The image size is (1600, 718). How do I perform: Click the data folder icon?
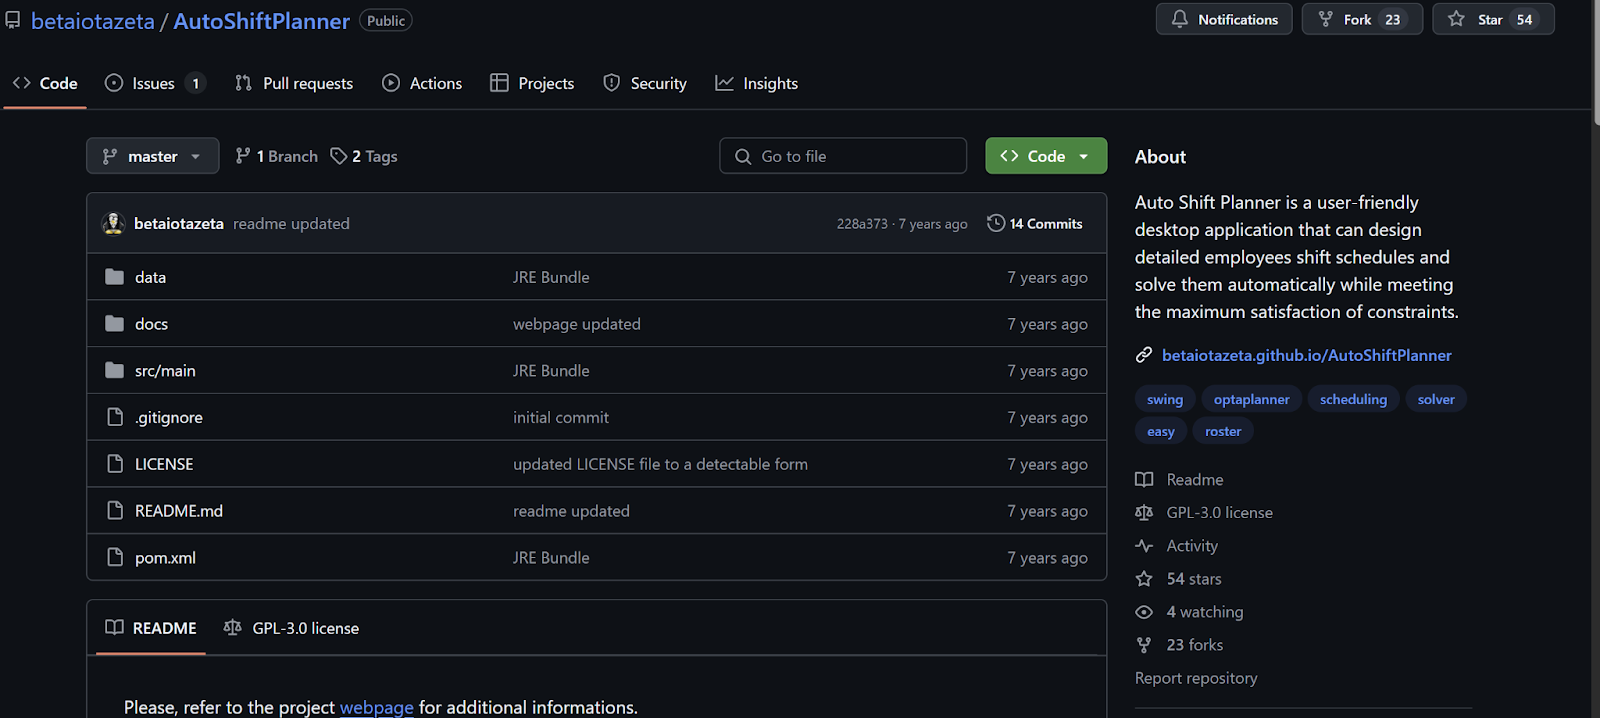[x=115, y=277]
